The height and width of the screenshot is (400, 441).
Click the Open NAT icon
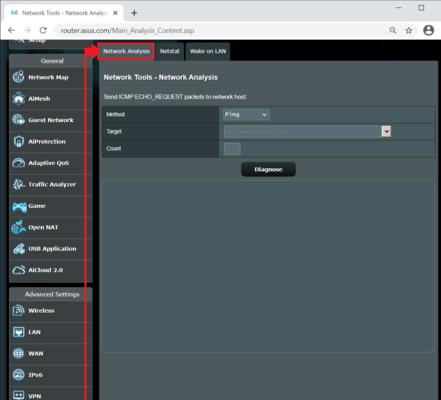tap(19, 227)
